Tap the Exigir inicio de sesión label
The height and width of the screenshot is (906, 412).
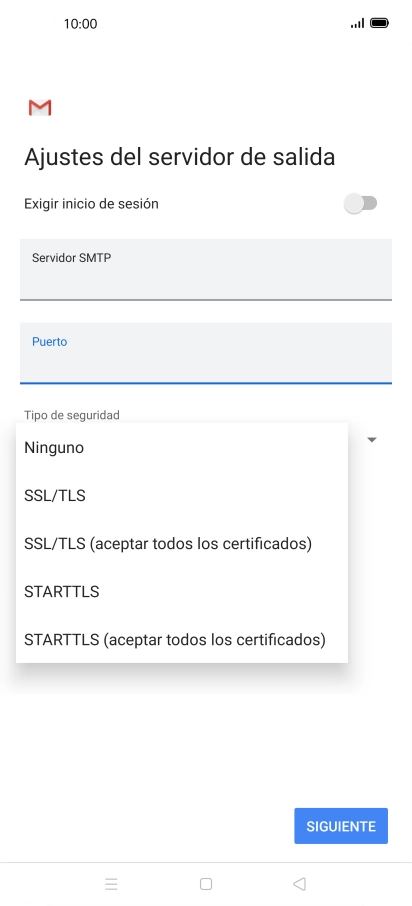pos(91,204)
